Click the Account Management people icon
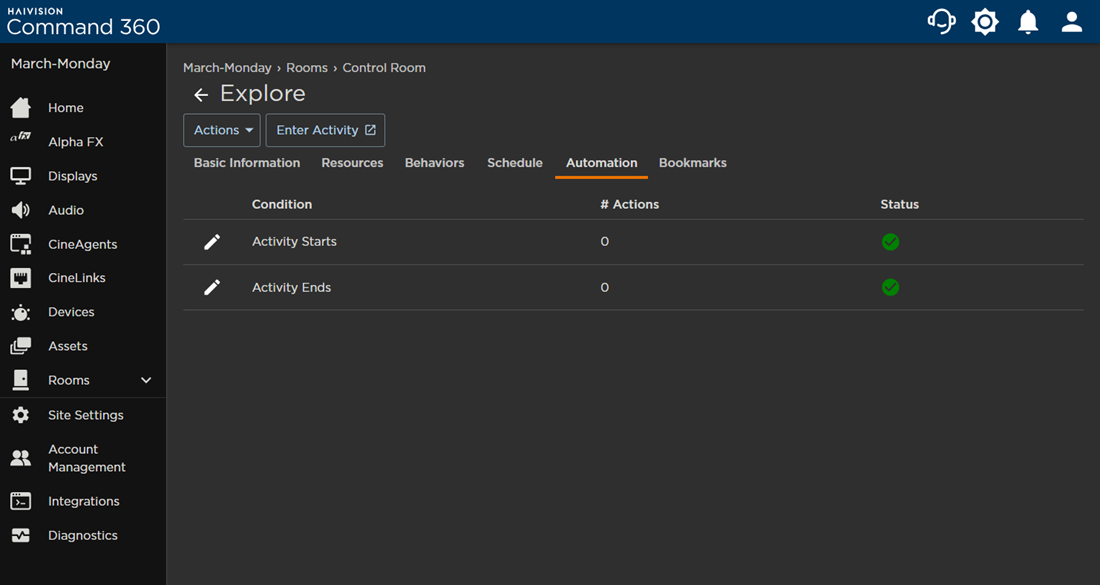This screenshot has height=585, width=1100. 20,458
